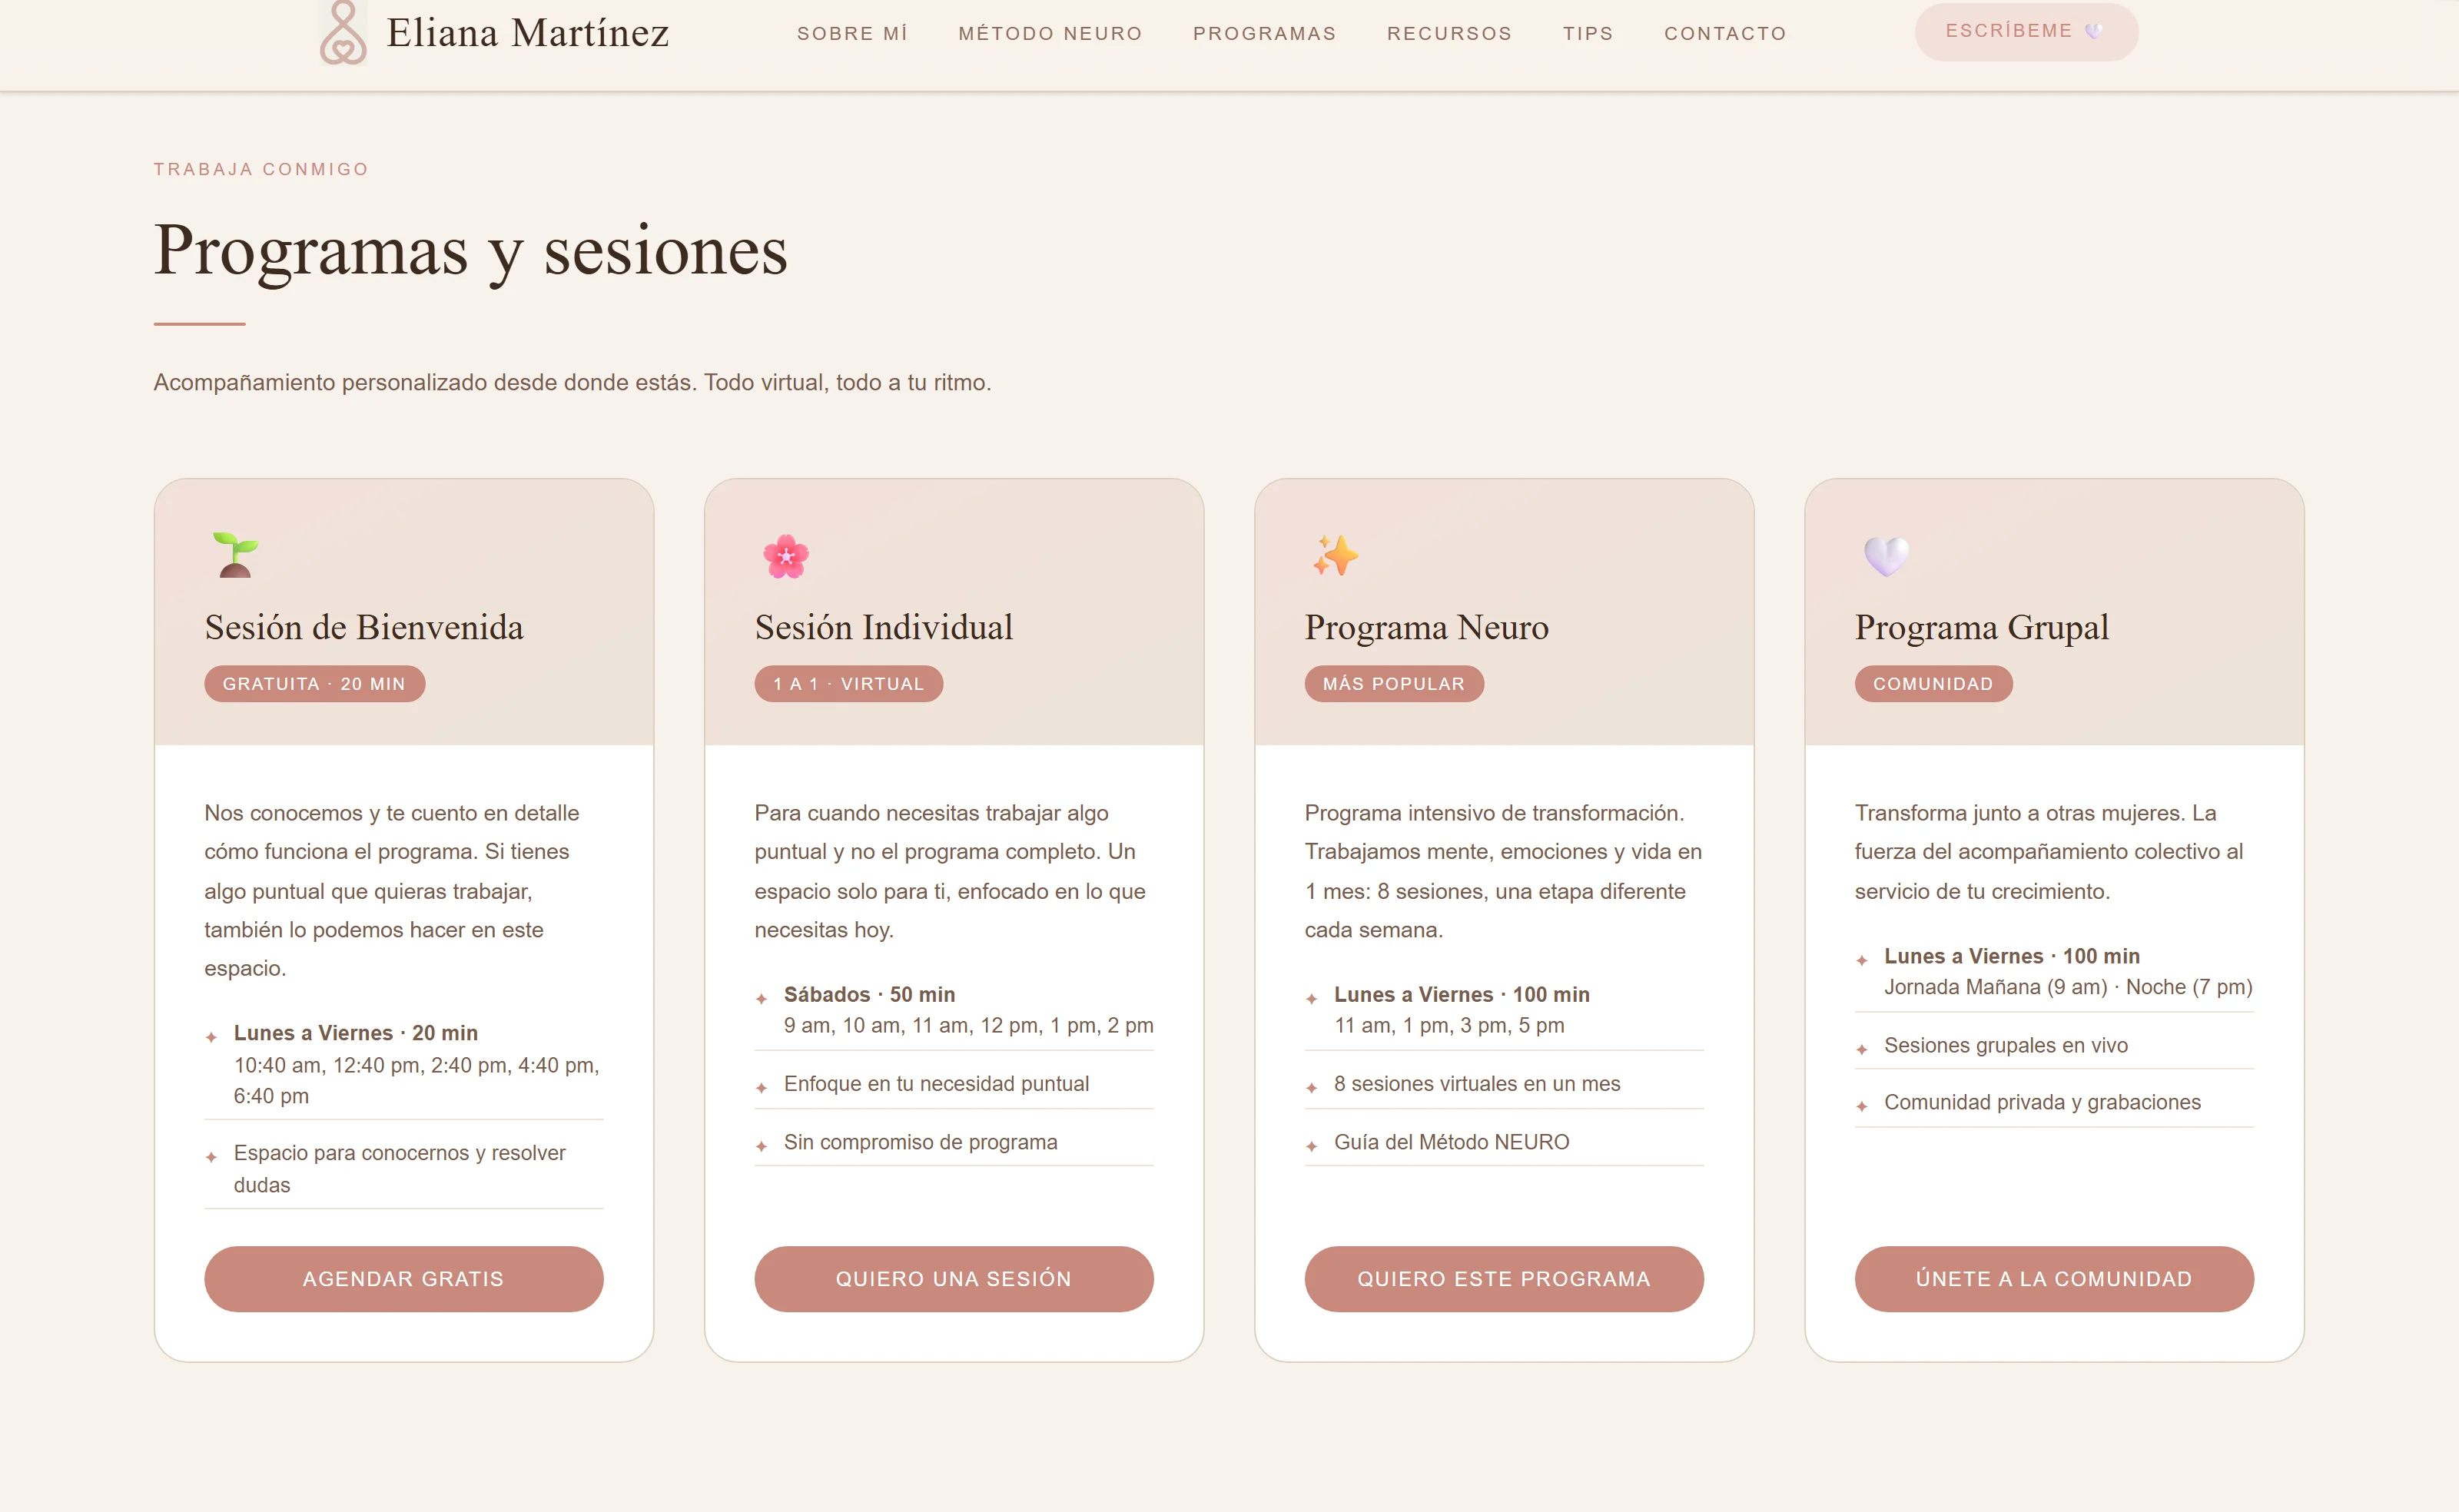Open the SOBRE MÍ menu item
The image size is (2459, 1512).
coord(852,33)
